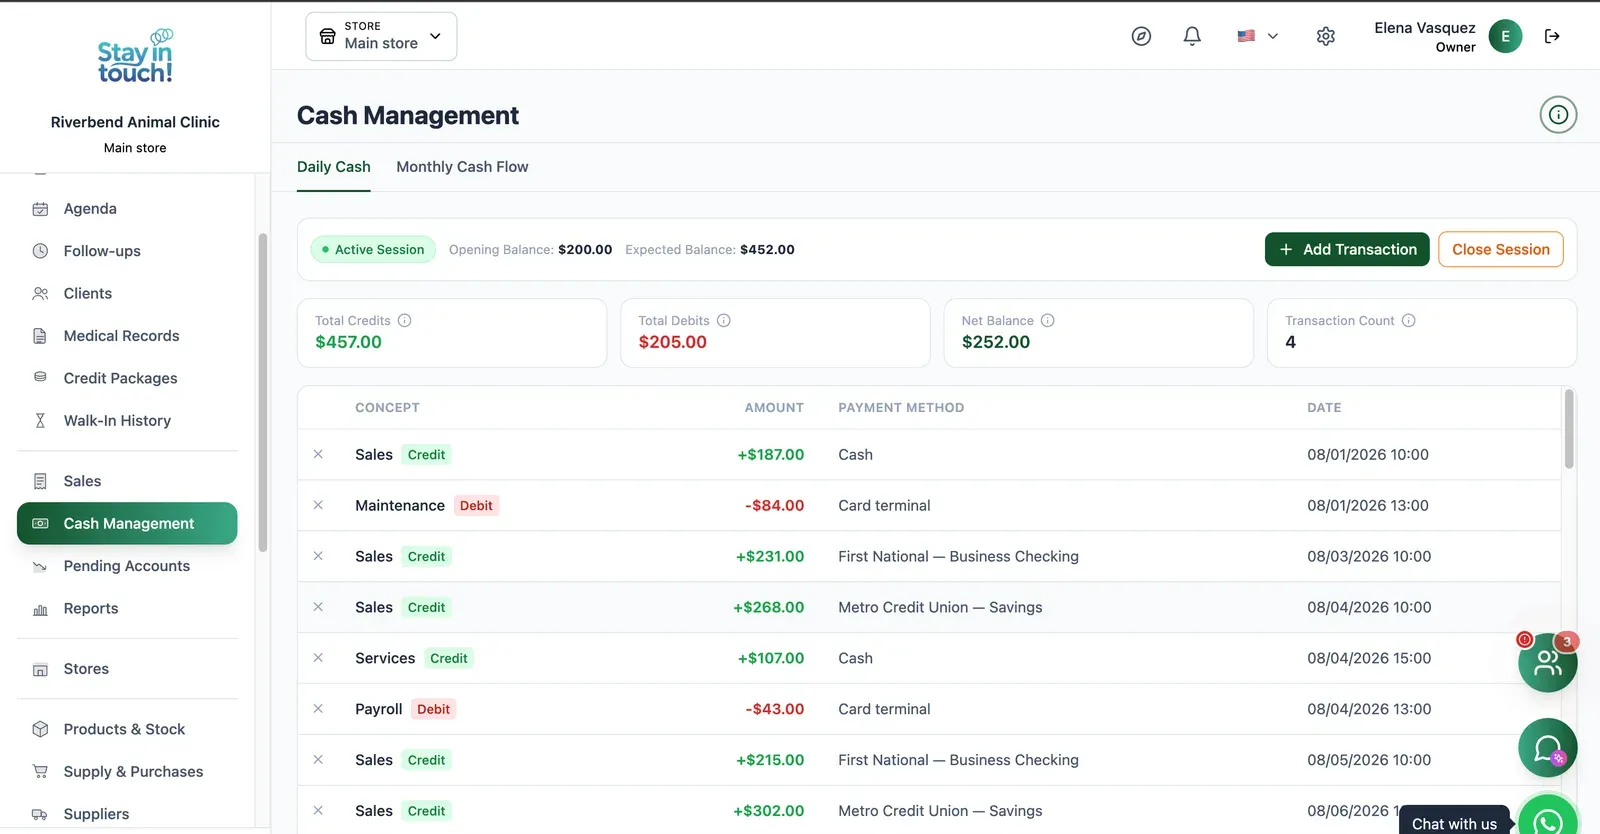
Task: Show the Total Credits info tooltip icon
Action: coord(405,321)
